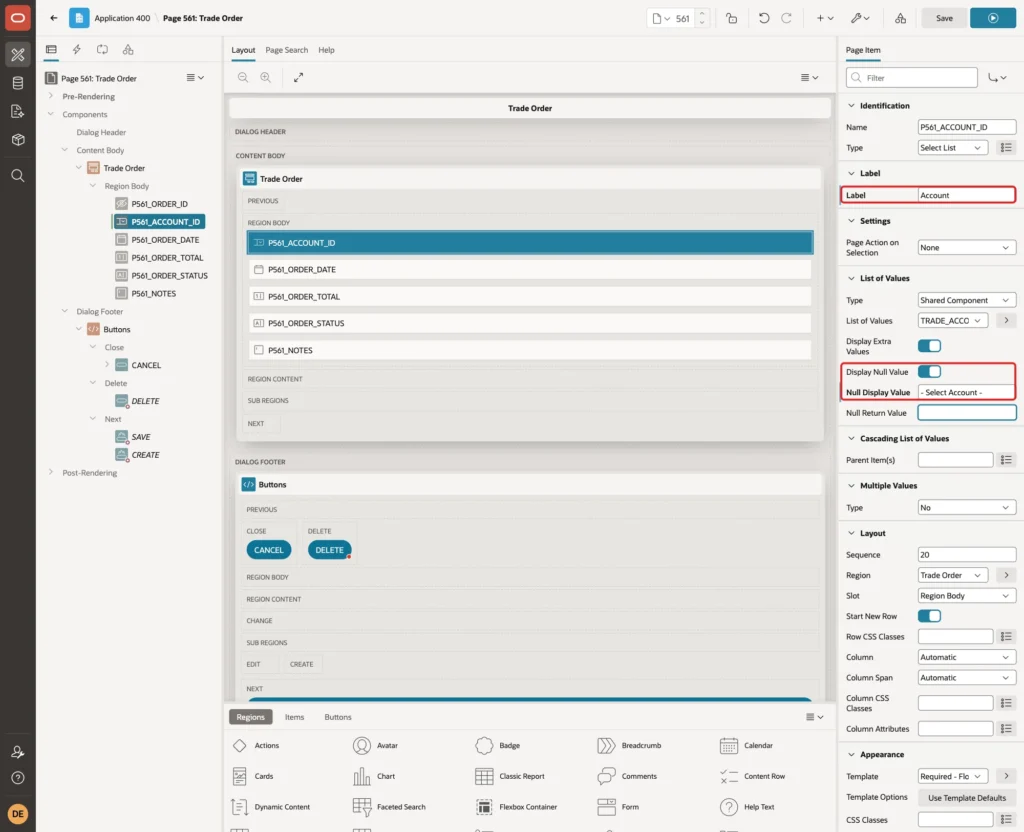Open the List of Values Type dropdown
The width and height of the screenshot is (1024, 832).
967,300
